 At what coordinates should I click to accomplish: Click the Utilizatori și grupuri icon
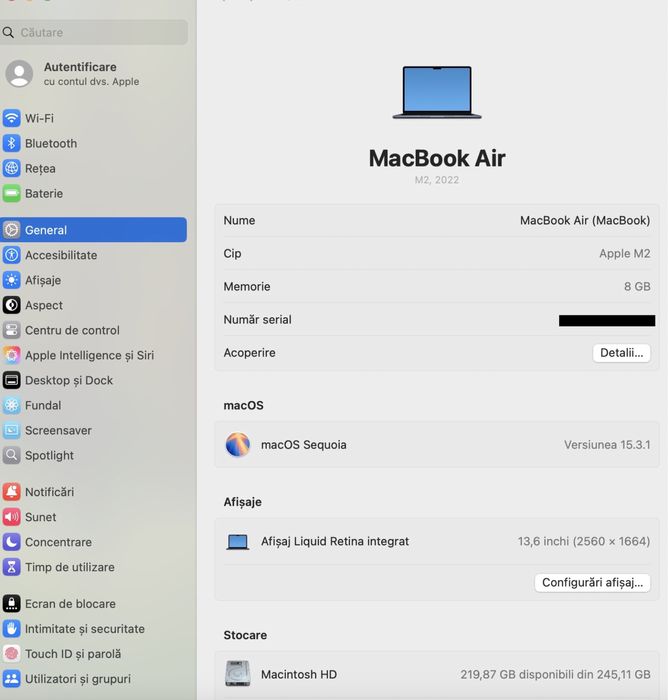click(11, 678)
